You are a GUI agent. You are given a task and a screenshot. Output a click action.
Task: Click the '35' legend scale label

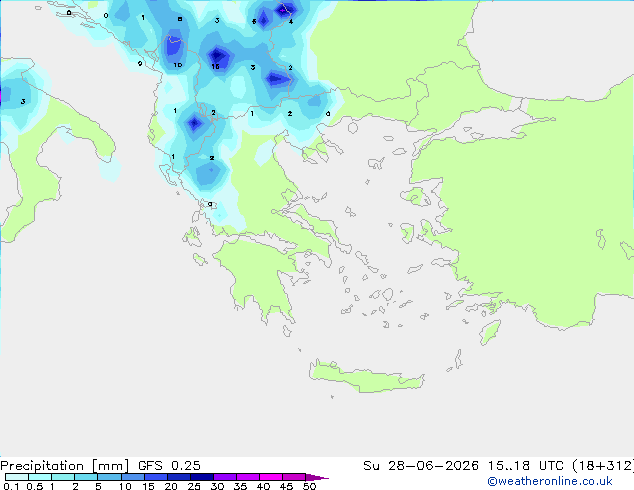[x=240, y=486]
